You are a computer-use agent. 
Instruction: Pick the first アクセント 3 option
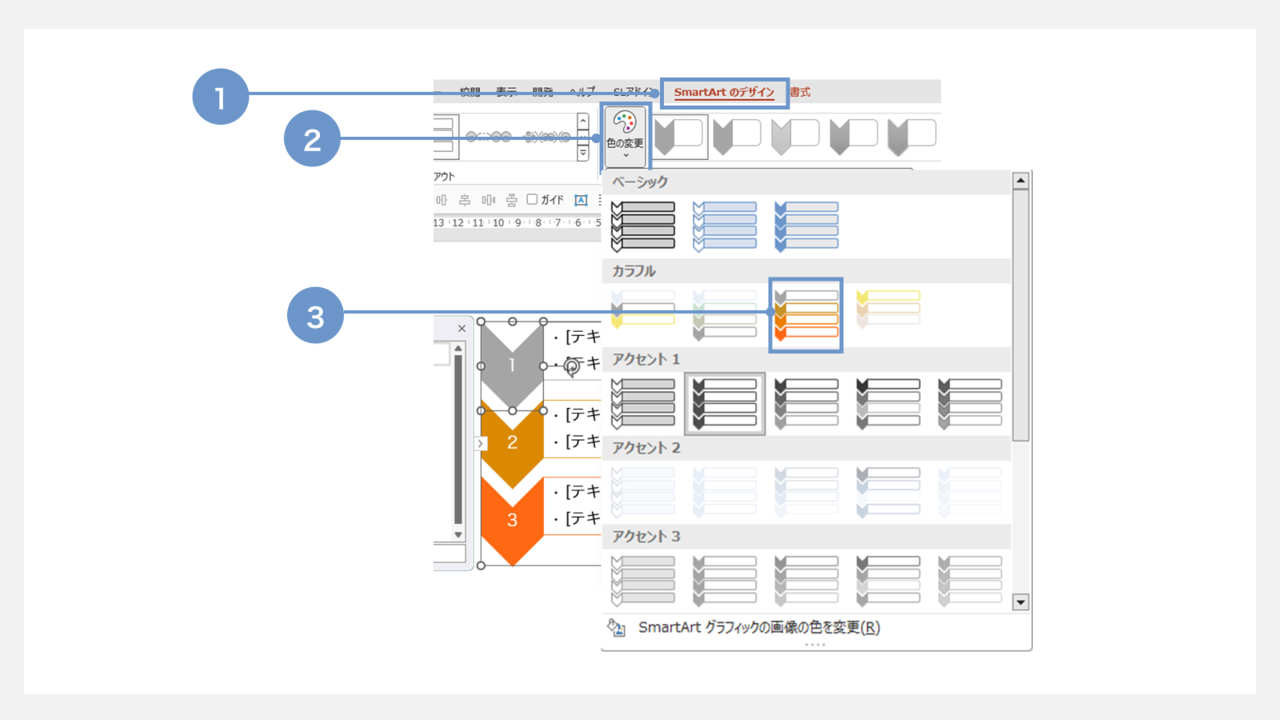pyautogui.click(x=643, y=580)
